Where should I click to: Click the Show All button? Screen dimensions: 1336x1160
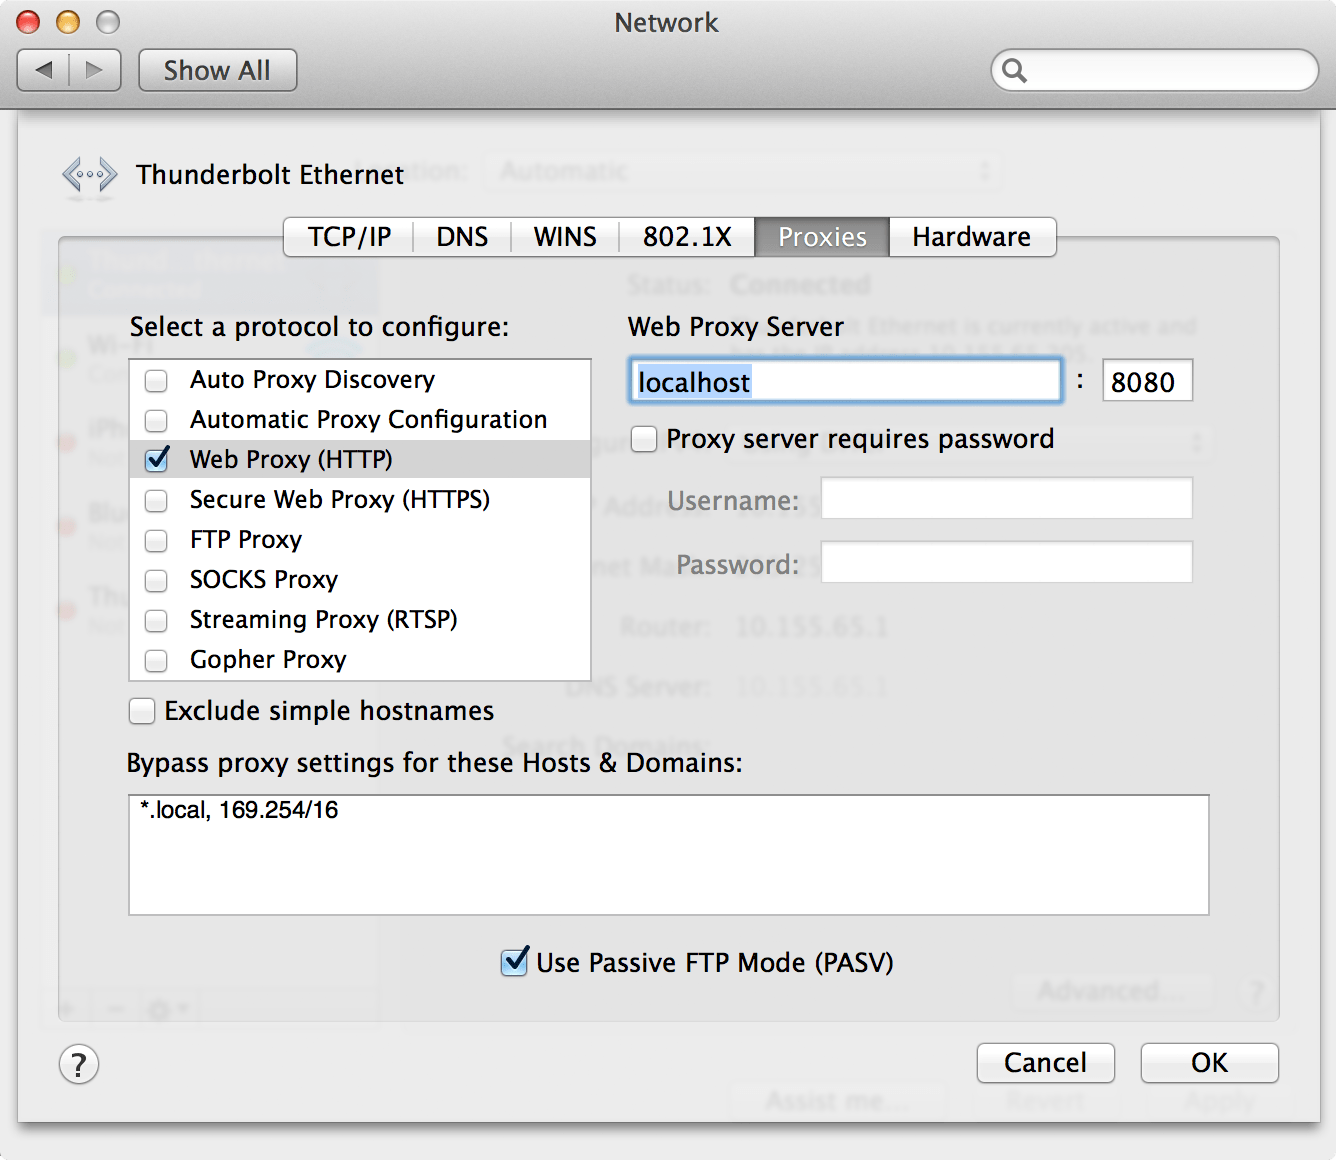point(217,70)
